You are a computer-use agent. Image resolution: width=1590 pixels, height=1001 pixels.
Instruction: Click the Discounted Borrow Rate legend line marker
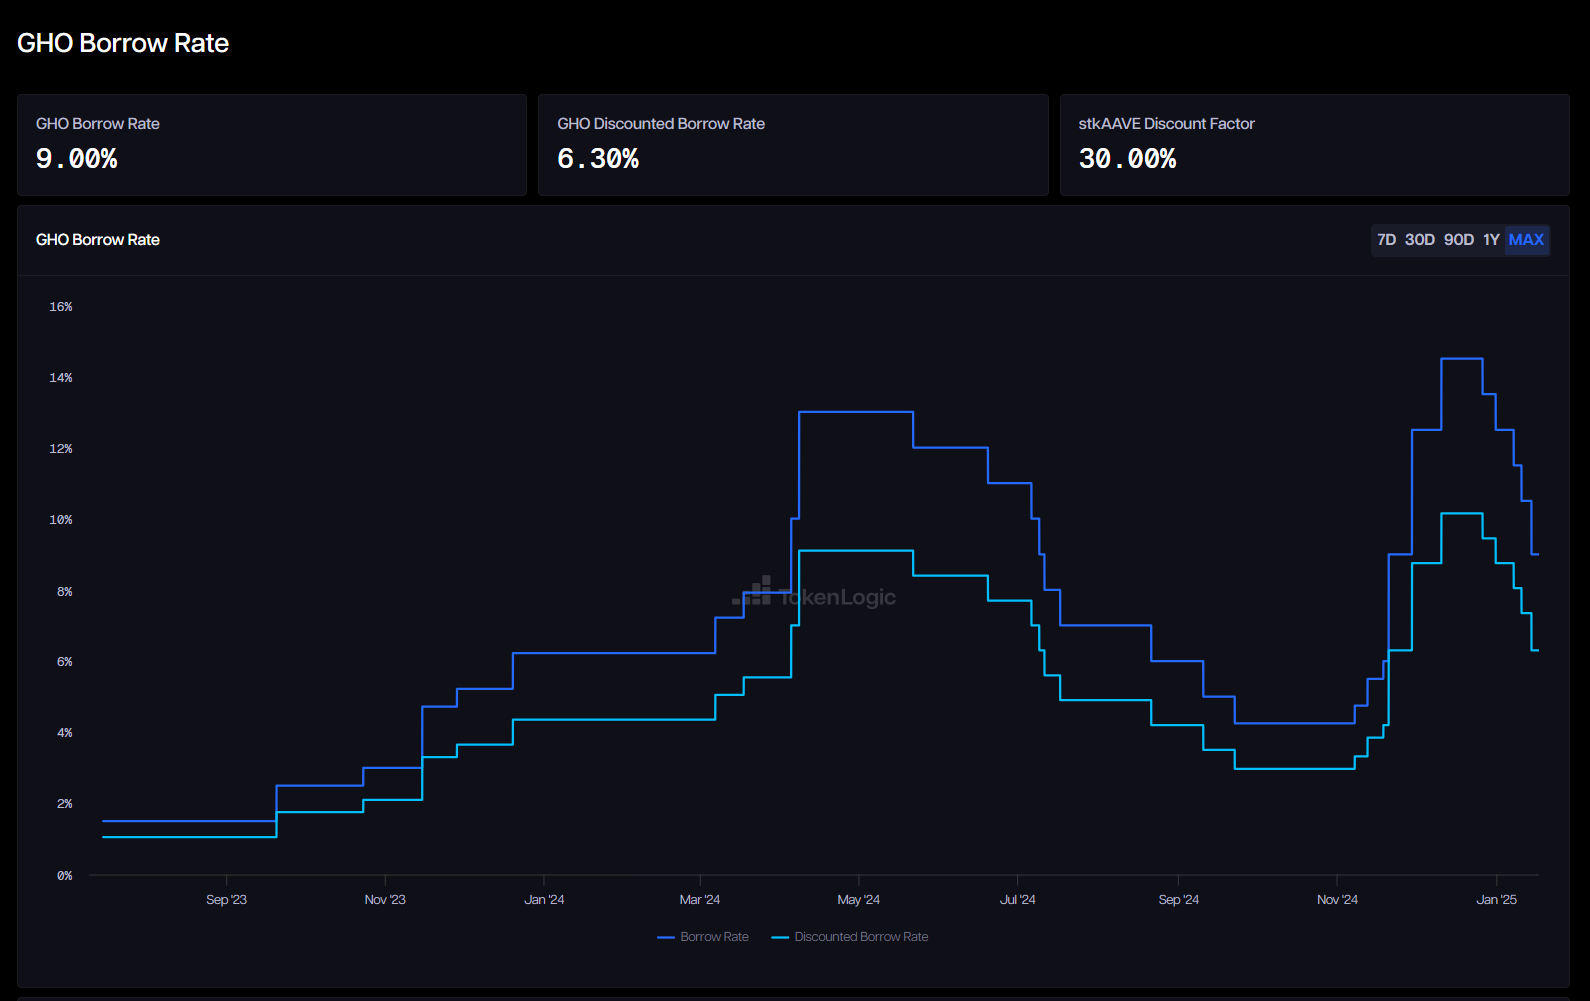780,938
